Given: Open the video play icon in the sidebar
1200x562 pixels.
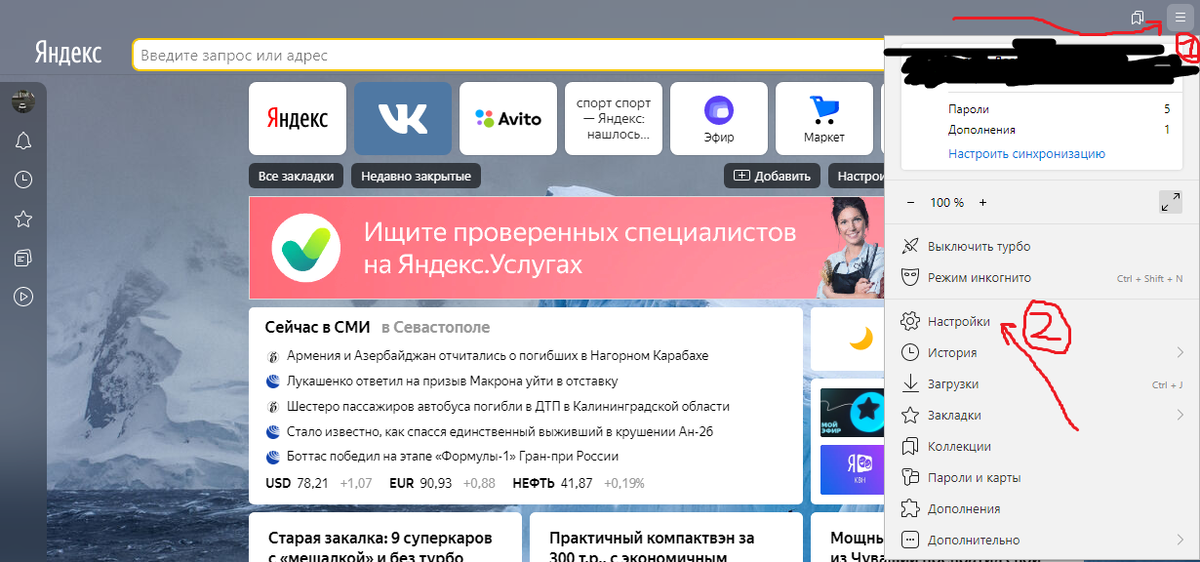Looking at the screenshot, I should [23, 297].
